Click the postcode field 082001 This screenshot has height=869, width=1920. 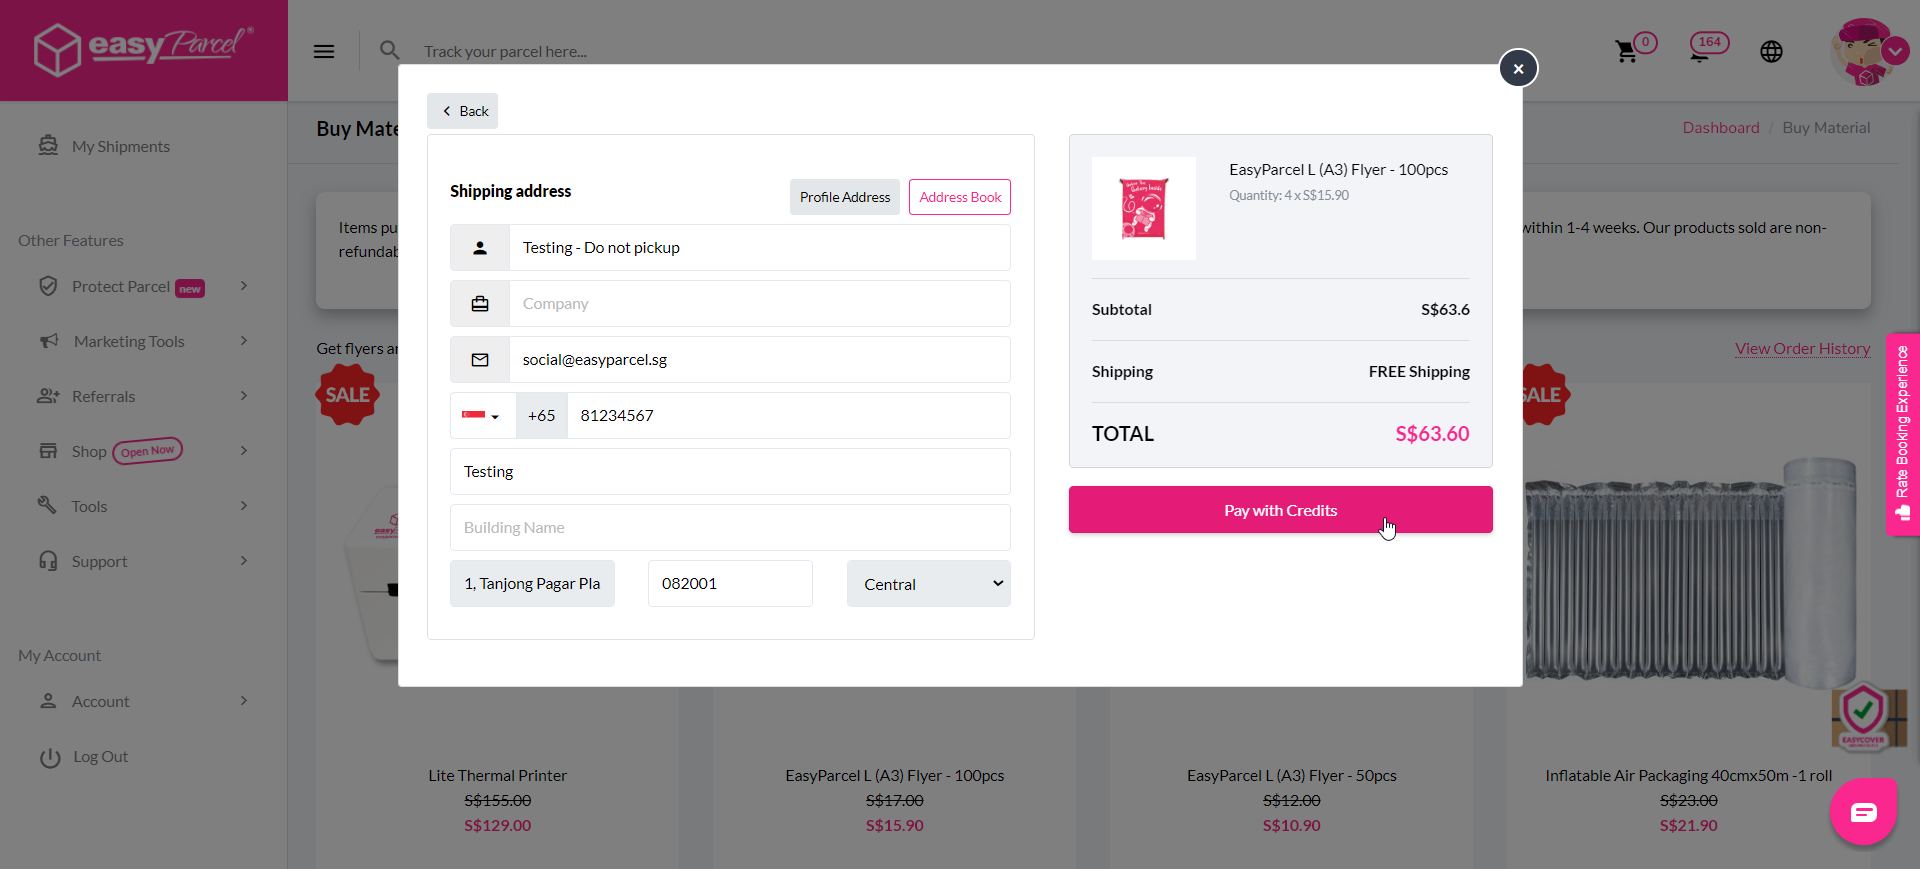730,584
